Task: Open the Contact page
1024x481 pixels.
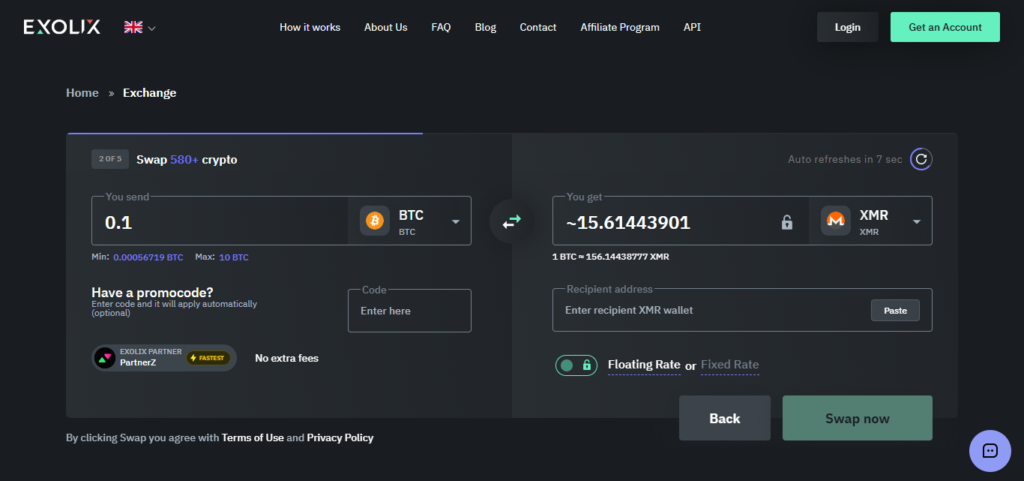Action: [537, 27]
